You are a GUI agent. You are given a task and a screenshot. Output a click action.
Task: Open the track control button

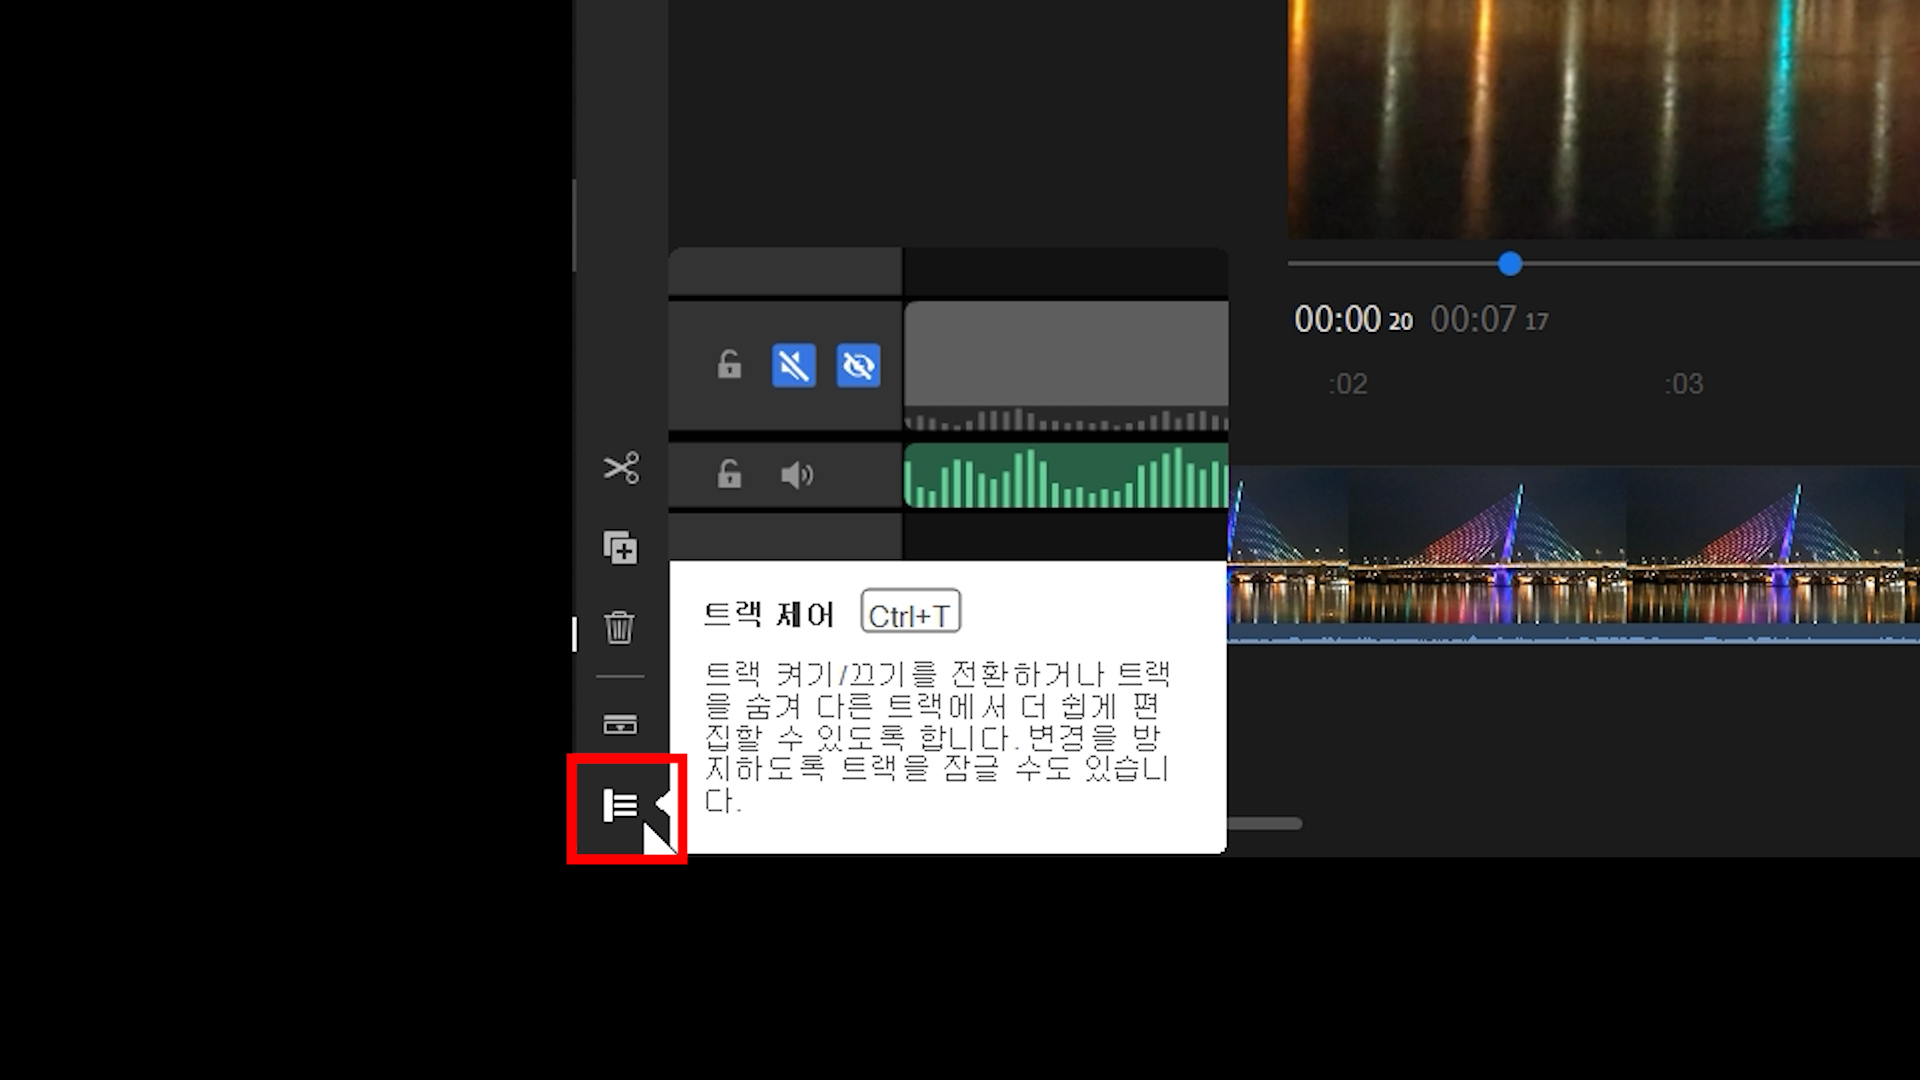[x=620, y=805]
